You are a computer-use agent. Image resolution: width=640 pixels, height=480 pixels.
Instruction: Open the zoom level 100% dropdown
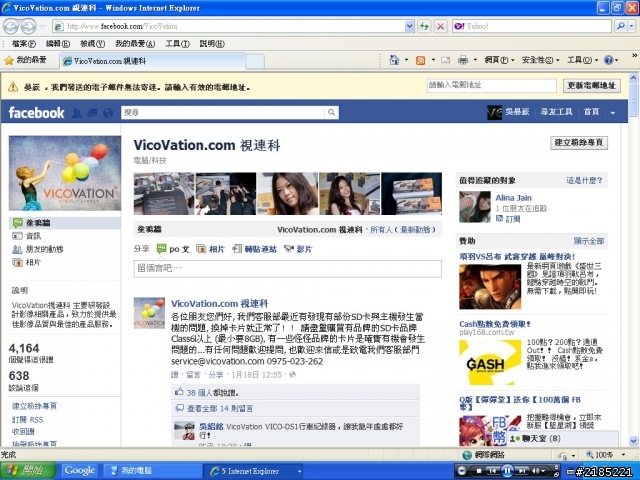click(623, 455)
